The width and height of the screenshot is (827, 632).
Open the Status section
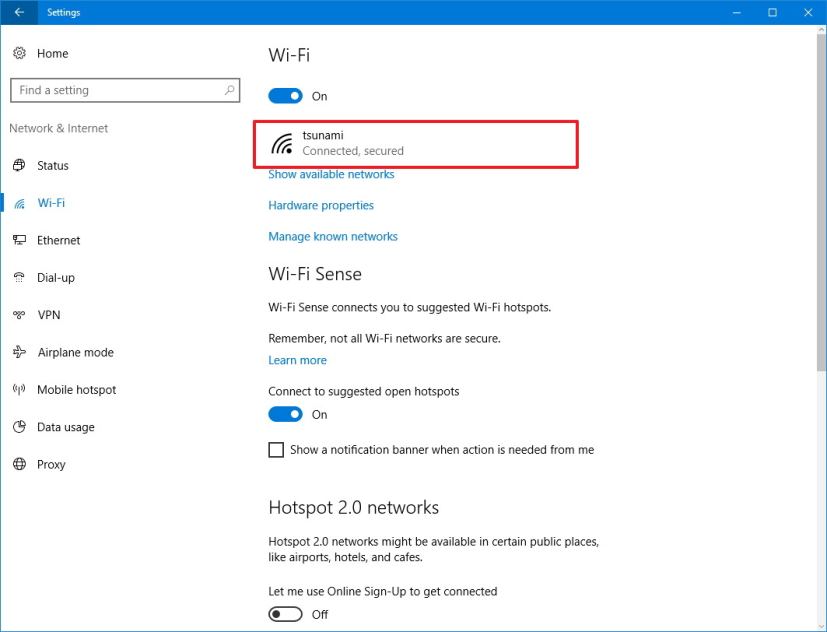53,165
